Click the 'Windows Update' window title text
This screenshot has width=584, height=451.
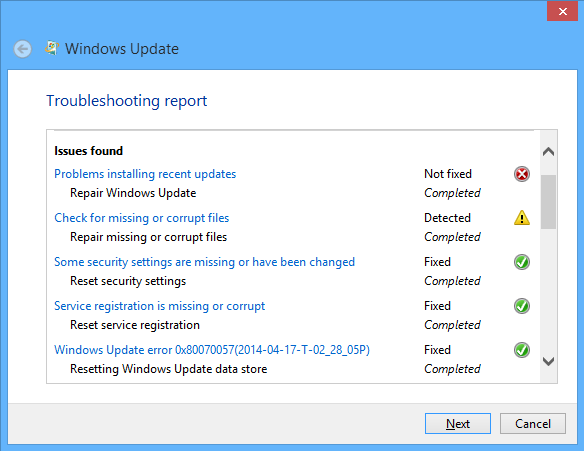(122, 49)
